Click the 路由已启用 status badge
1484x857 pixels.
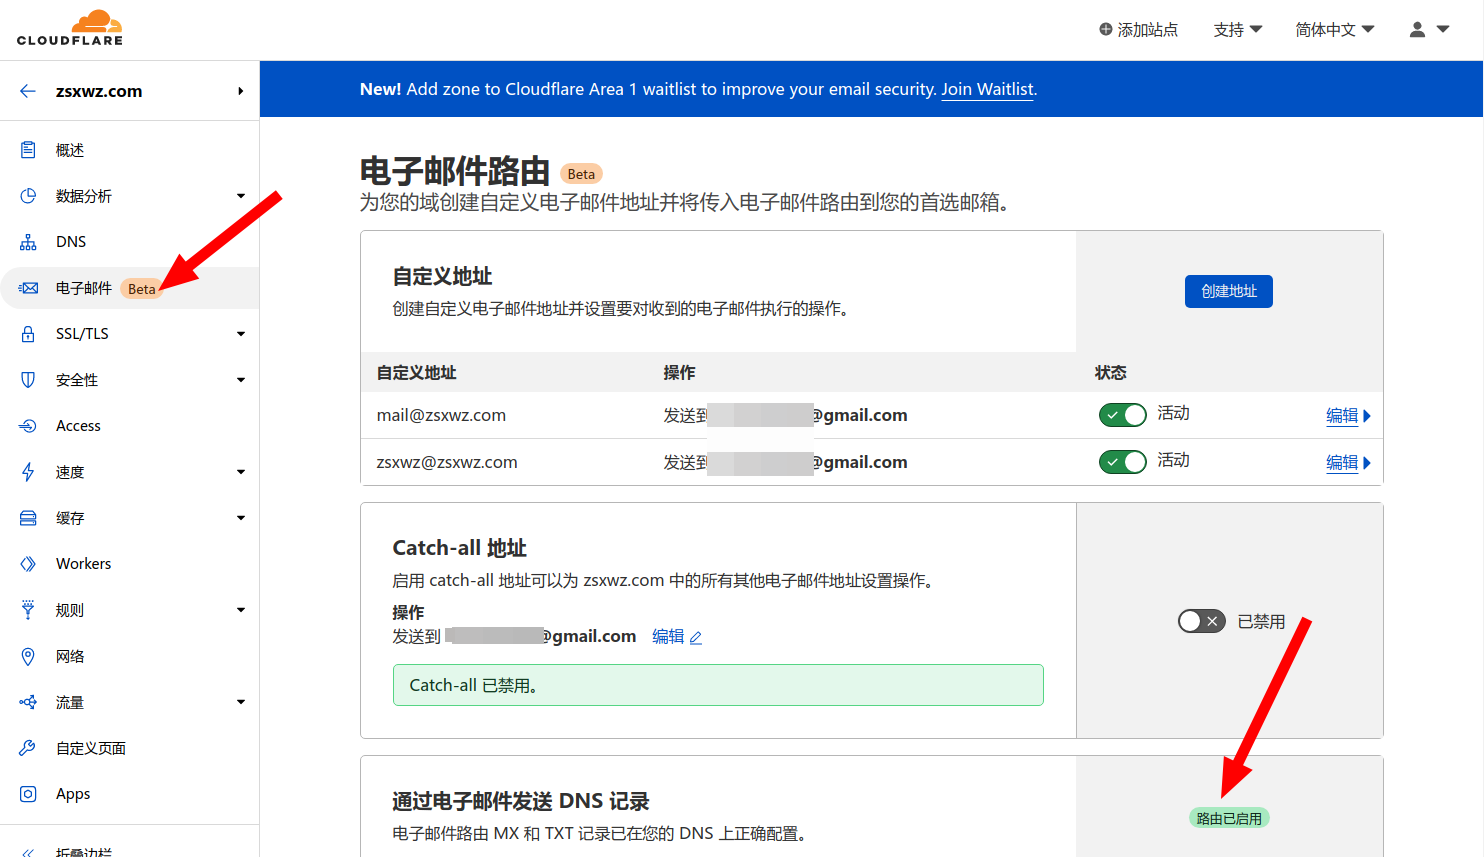point(1229,818)
